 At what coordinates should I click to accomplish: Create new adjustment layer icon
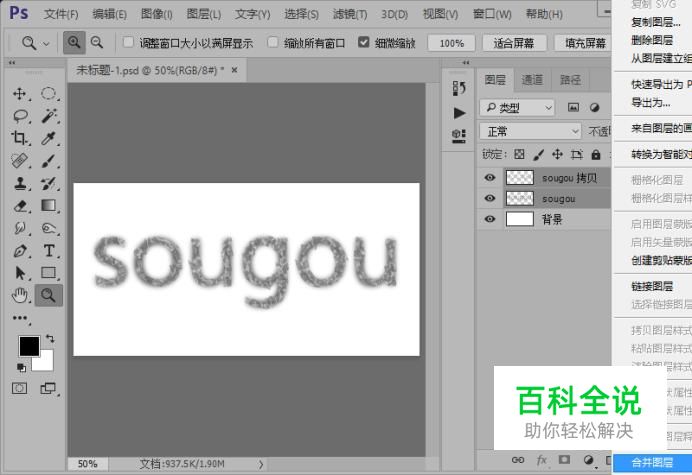(x=588, y=460)
